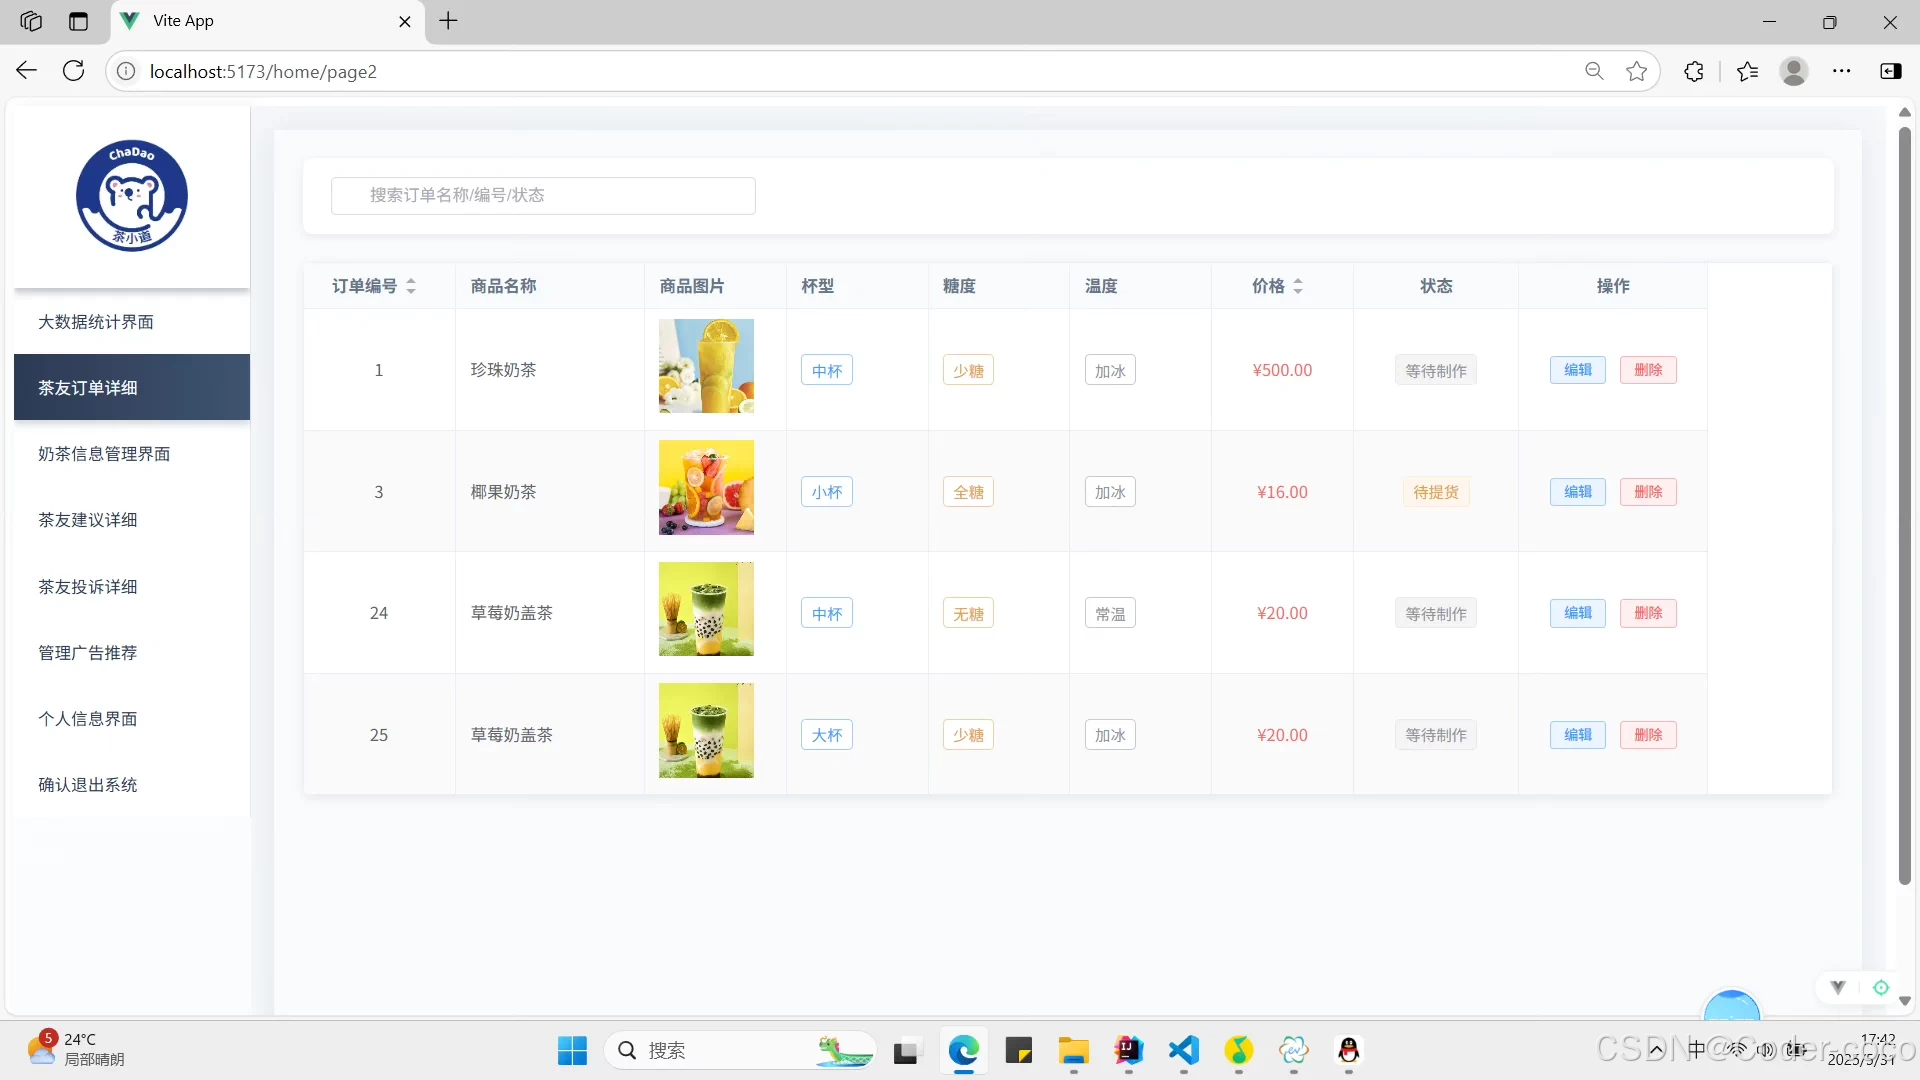Viewport: 1920px width, 1080px height.
Task: Sort table by 价格 column
Action: click(x=1297, y=286)
